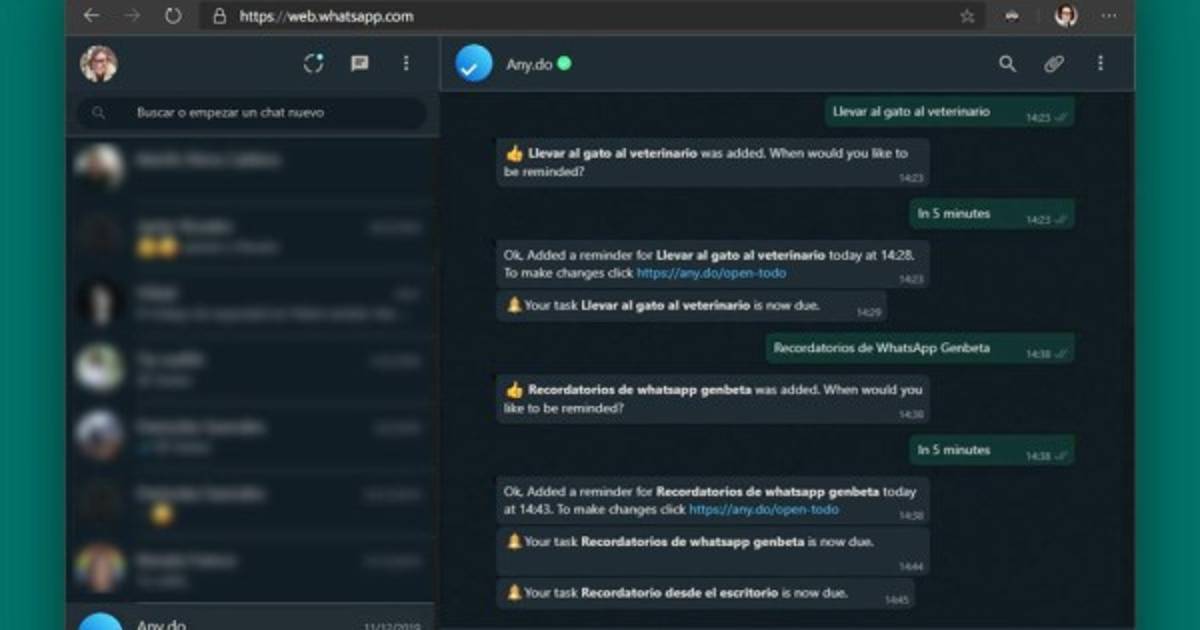This screenshot has height=630, width=1200.
Task: Click the browser address bar URL
Action: (326, 16)
